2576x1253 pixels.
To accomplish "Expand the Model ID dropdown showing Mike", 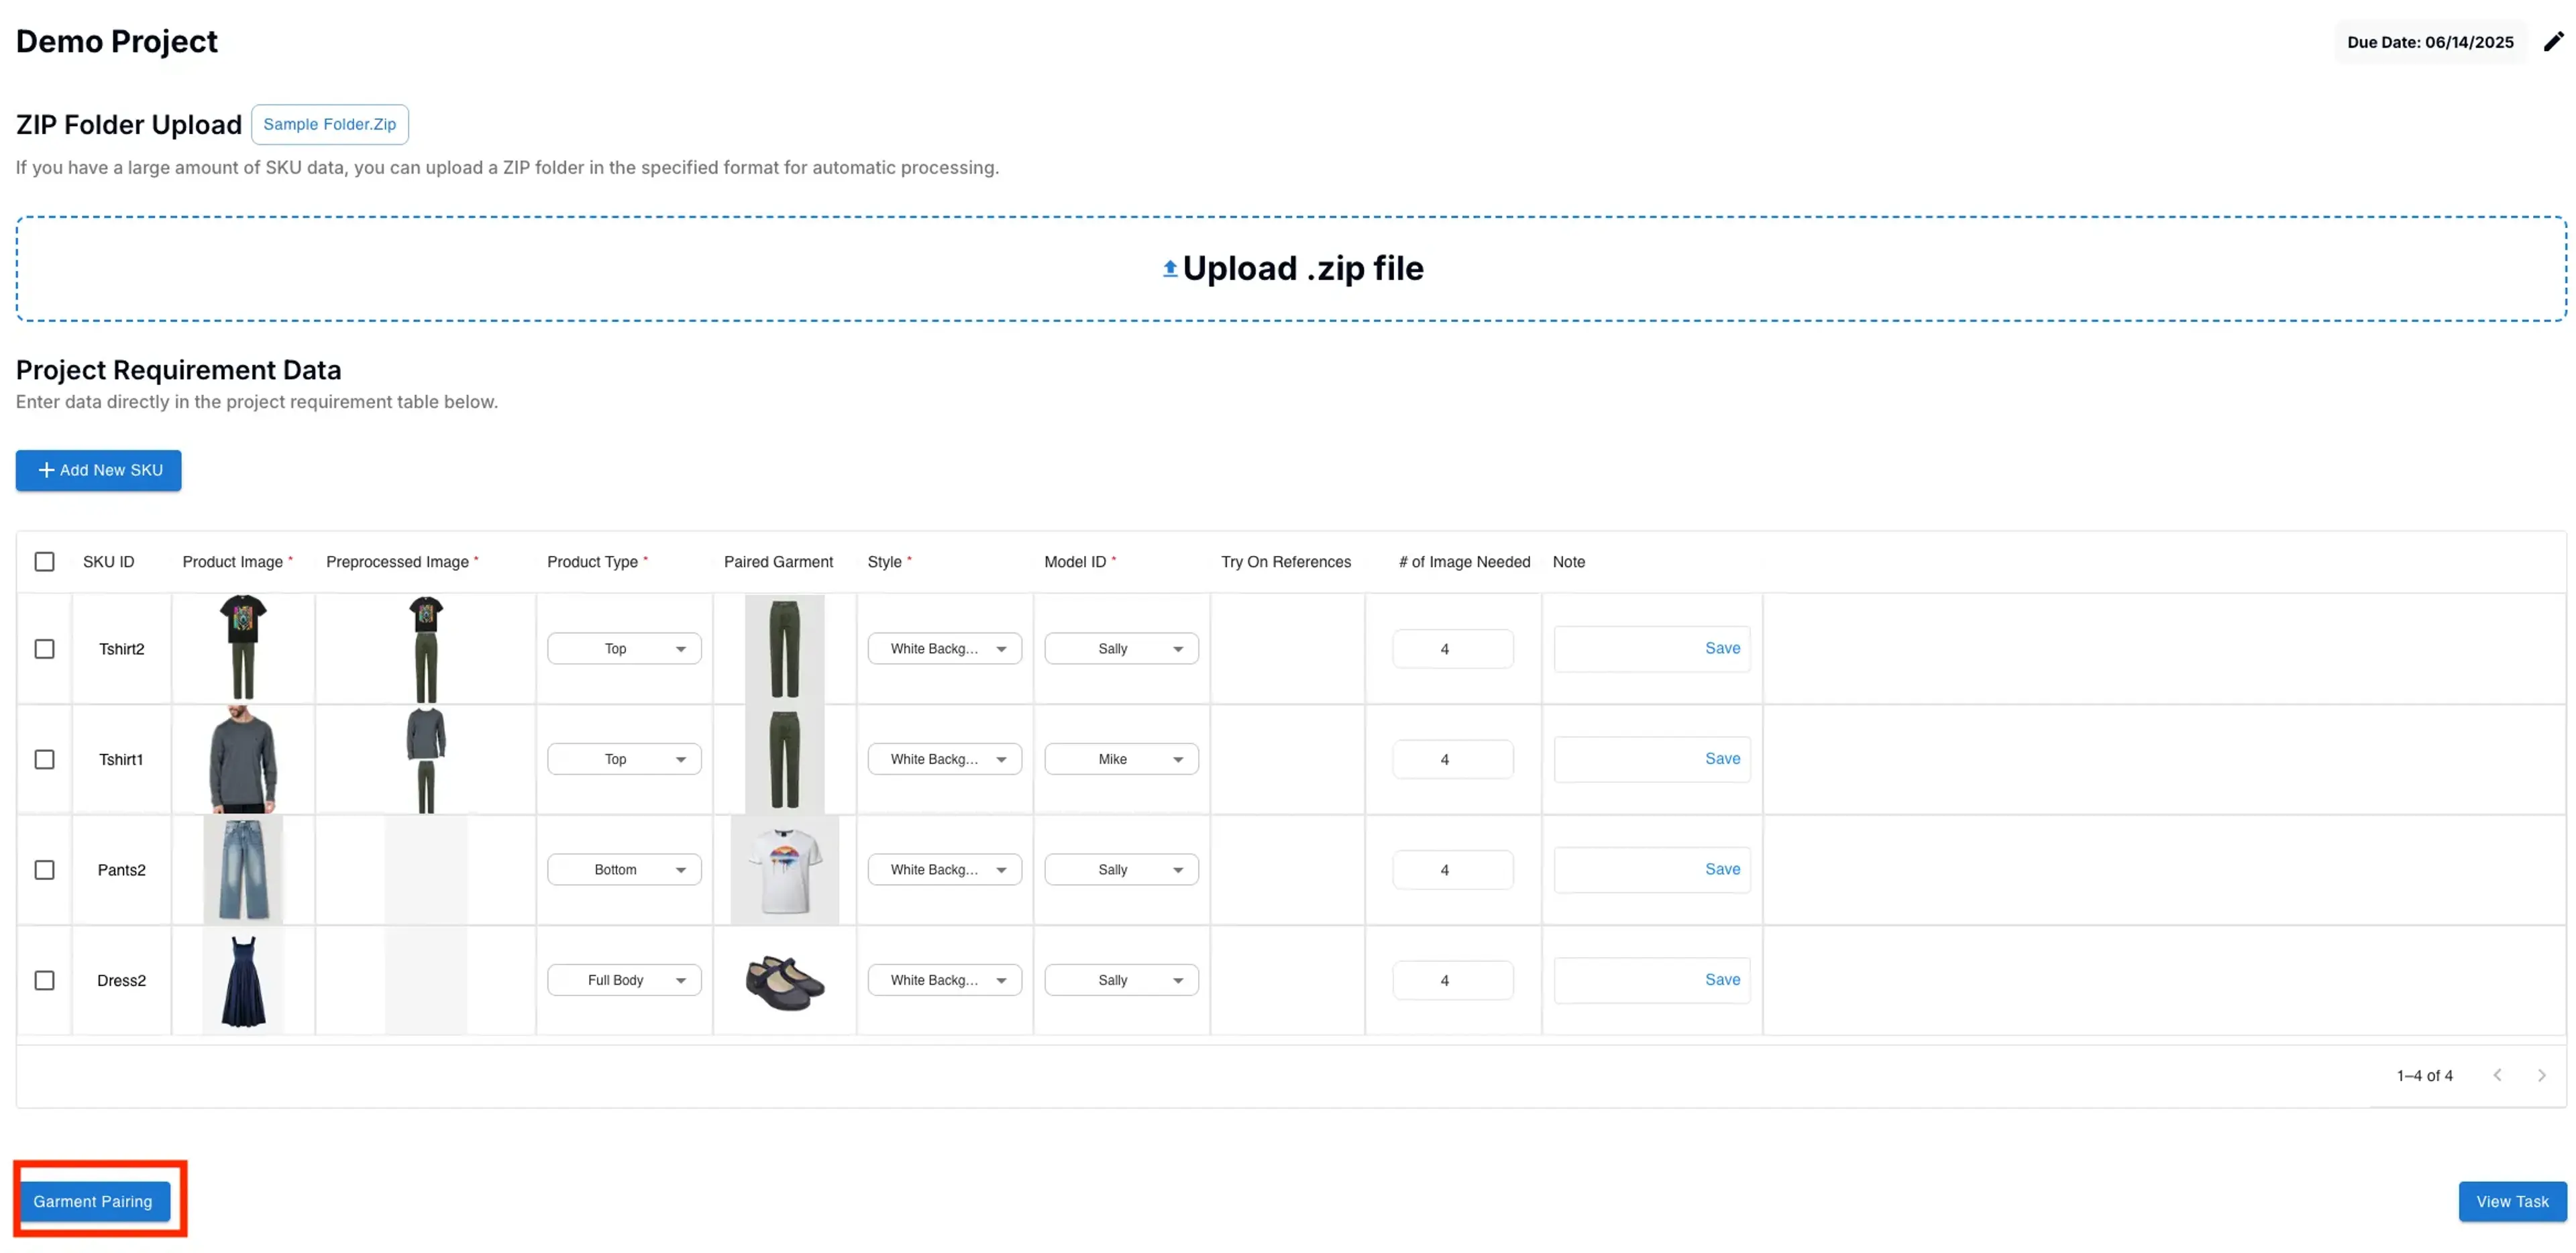I will tap(1121, 760).
